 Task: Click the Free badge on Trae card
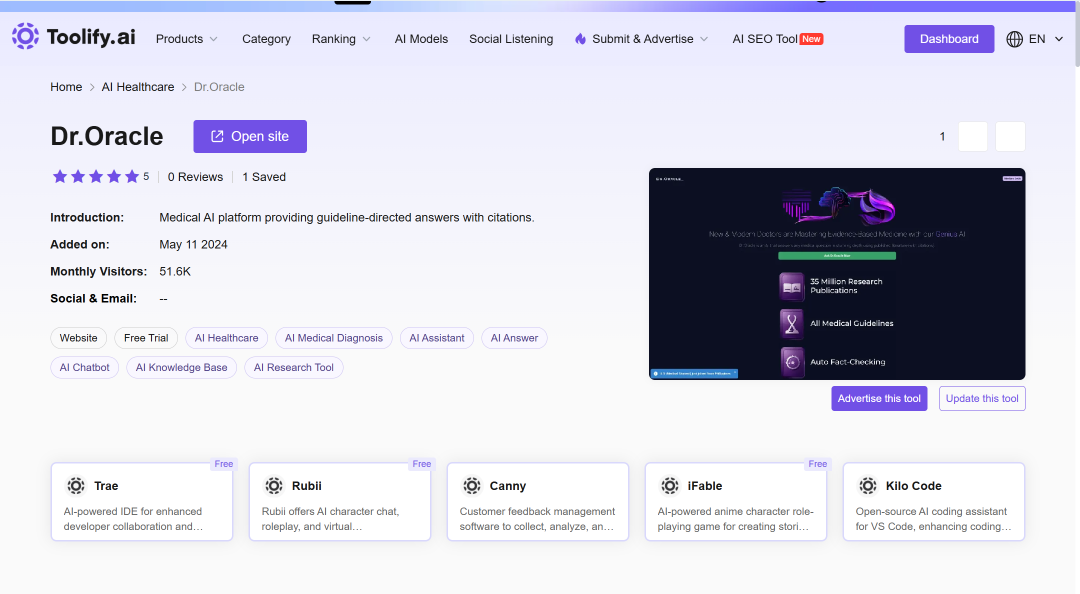224,464
